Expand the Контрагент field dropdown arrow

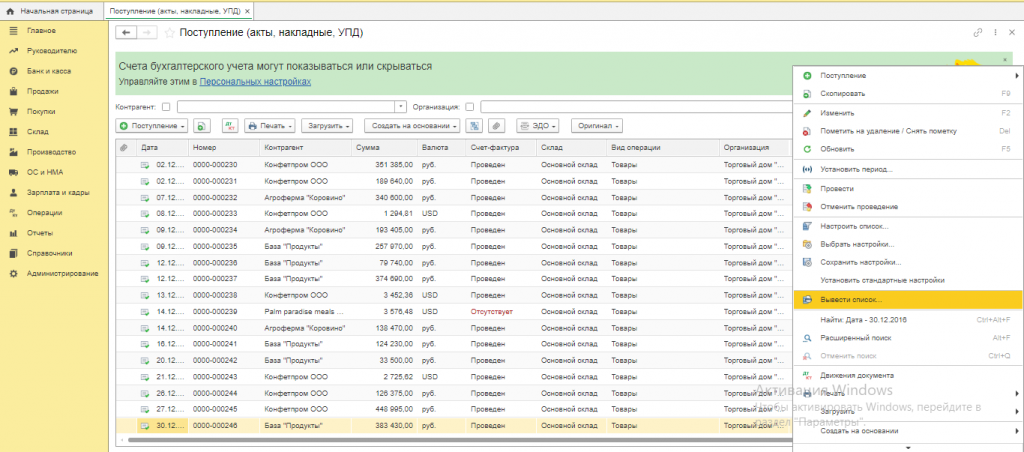click(401, 106)
